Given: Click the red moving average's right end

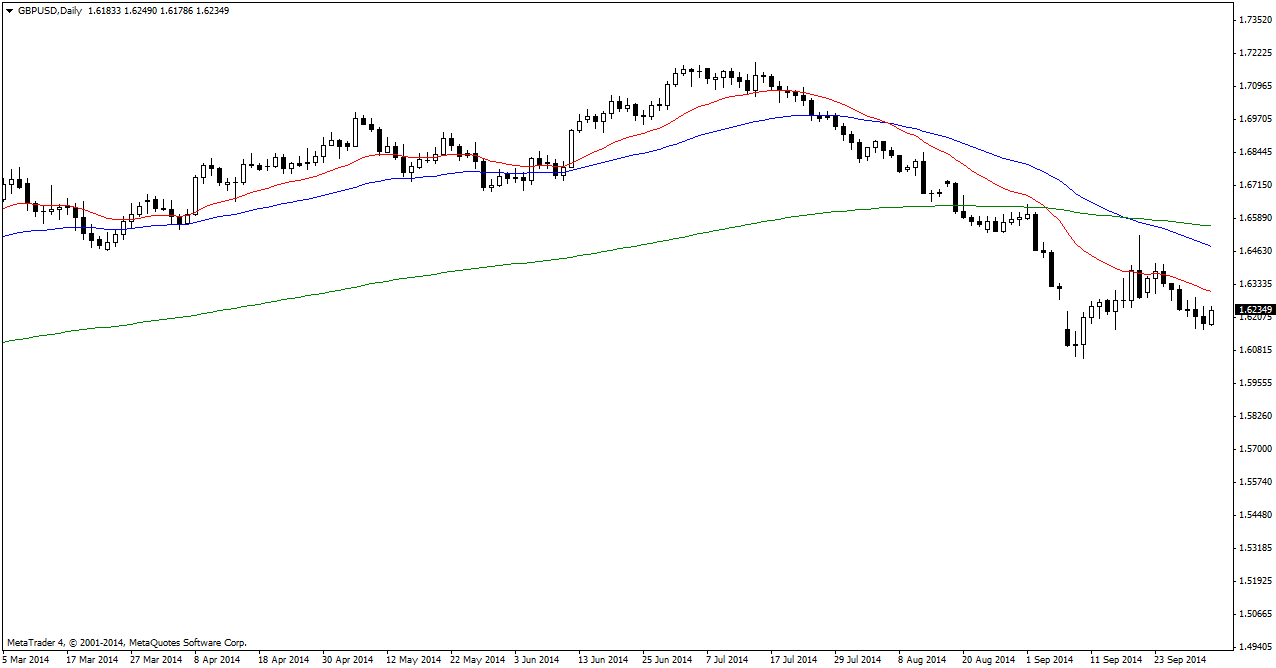Looking at the screenshot, I should click(x=1210, y=292).
